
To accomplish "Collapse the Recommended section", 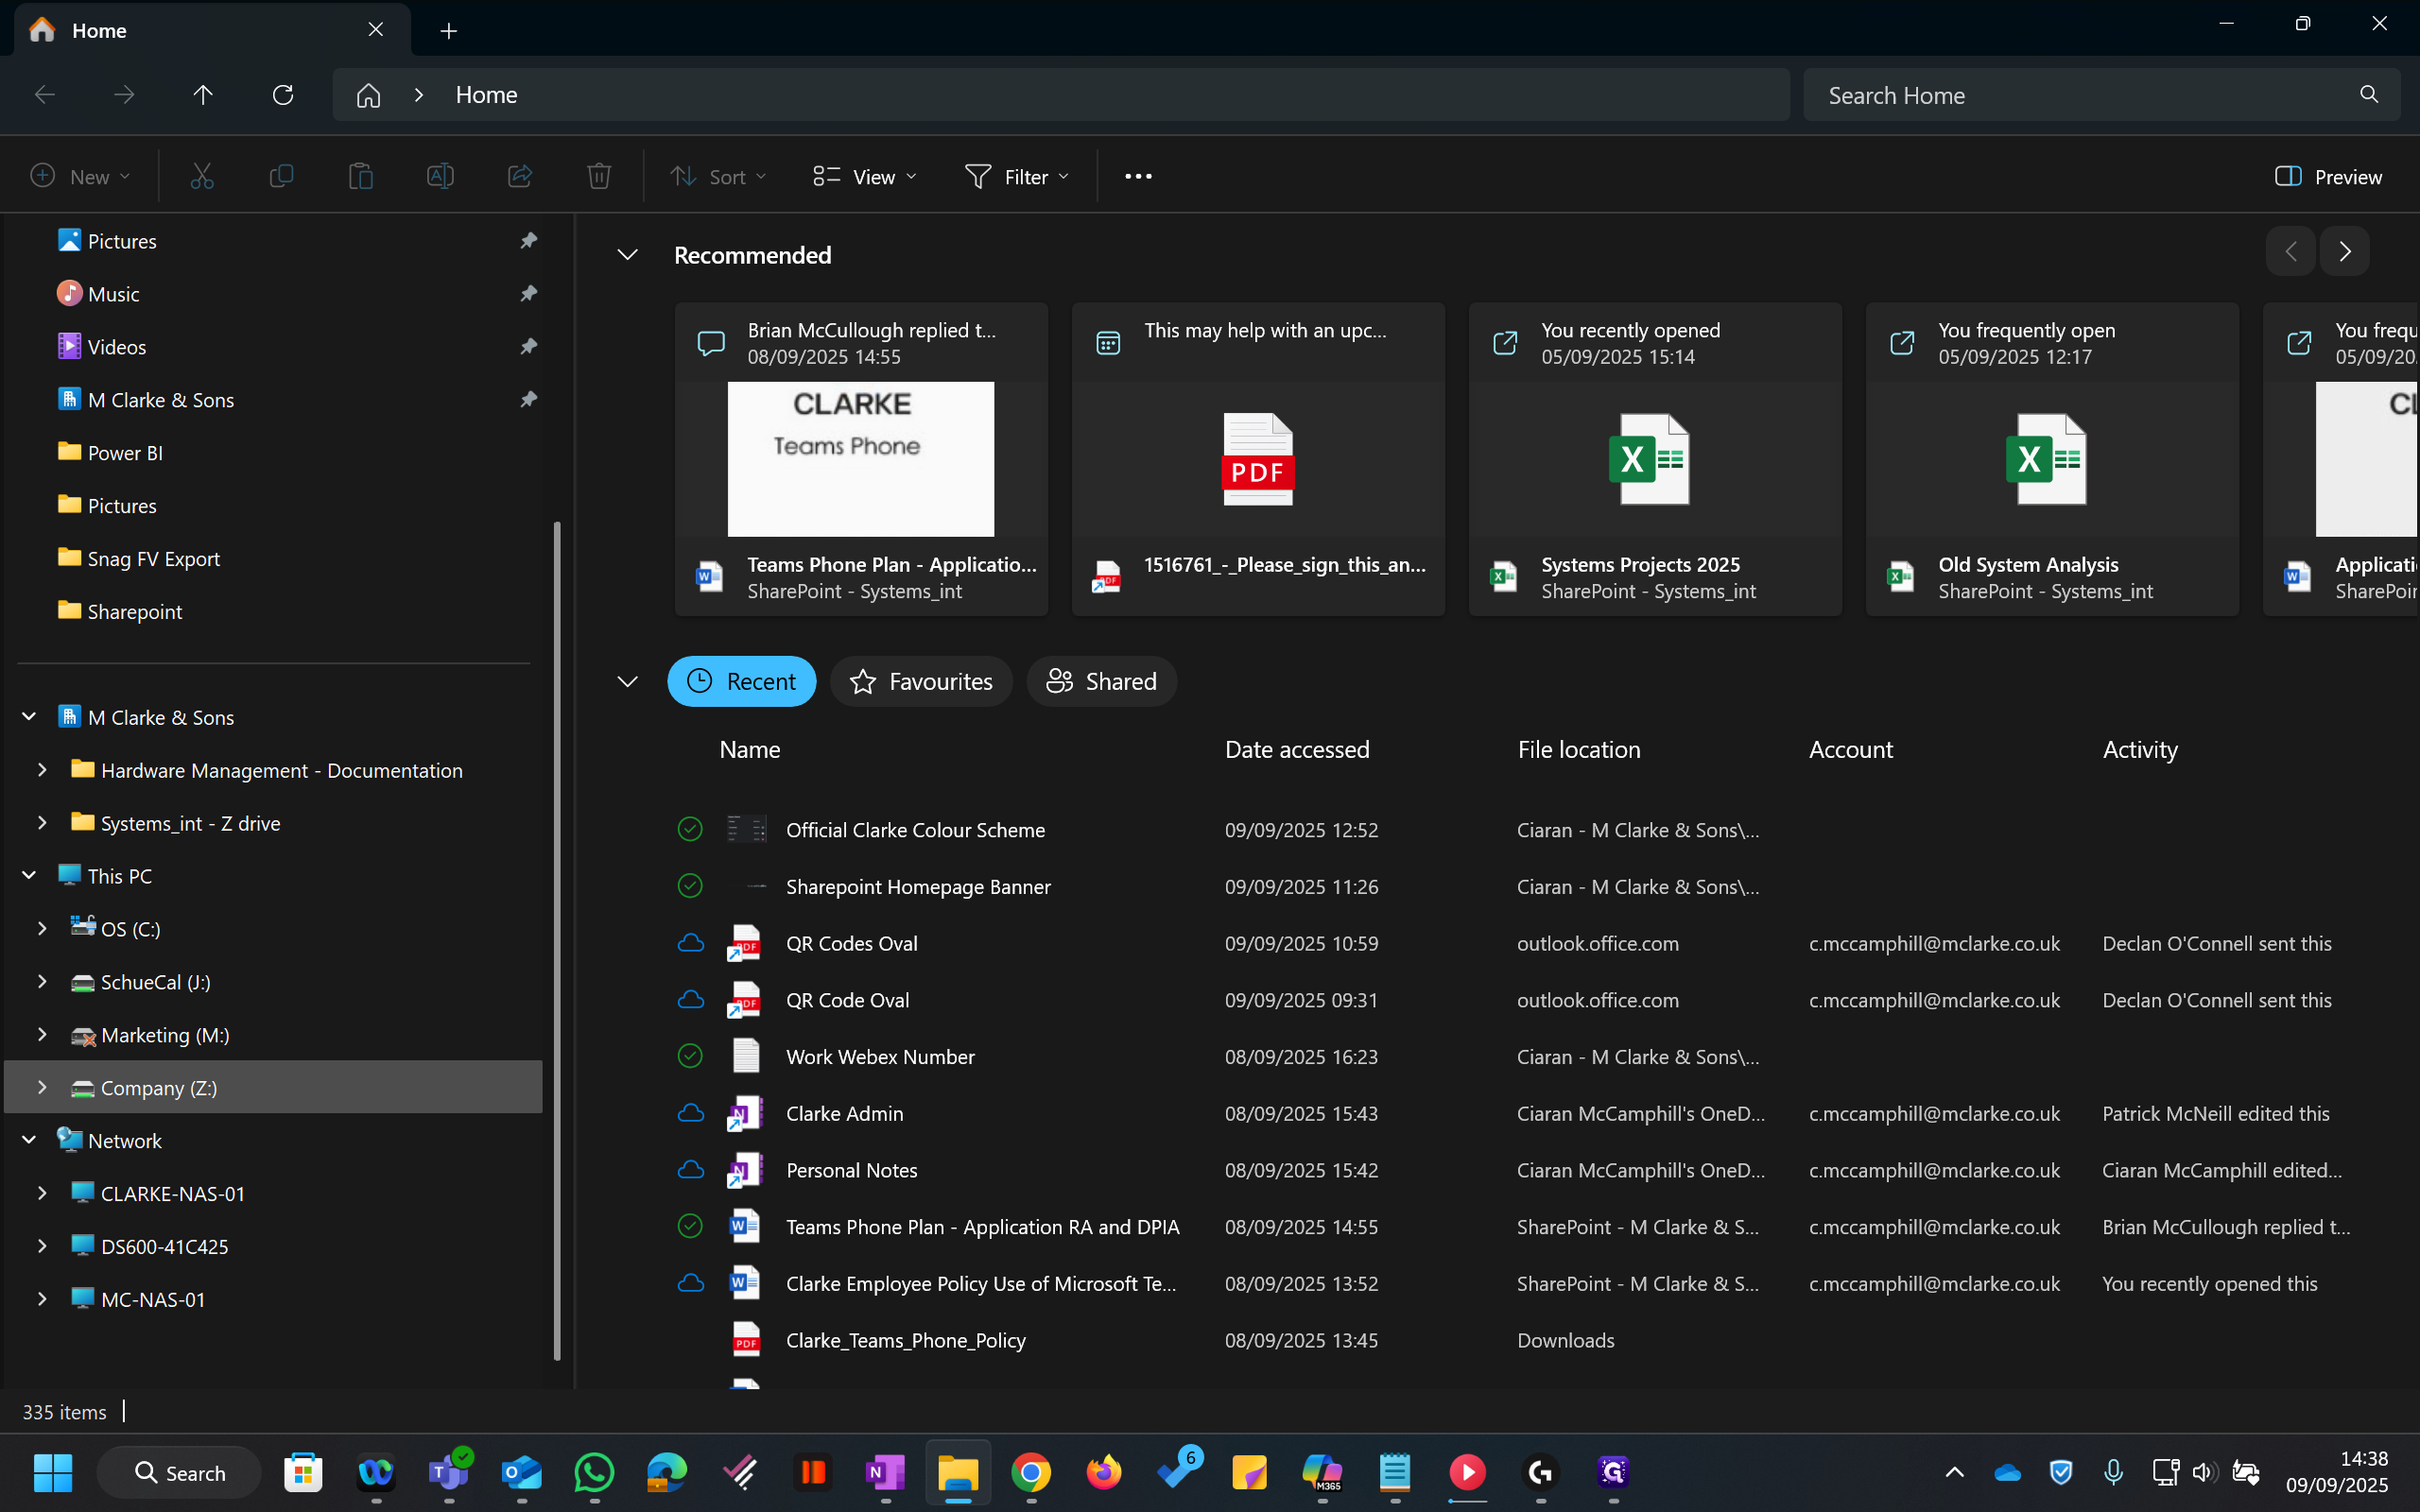I will pyautogui.click(x=627, y=255).
